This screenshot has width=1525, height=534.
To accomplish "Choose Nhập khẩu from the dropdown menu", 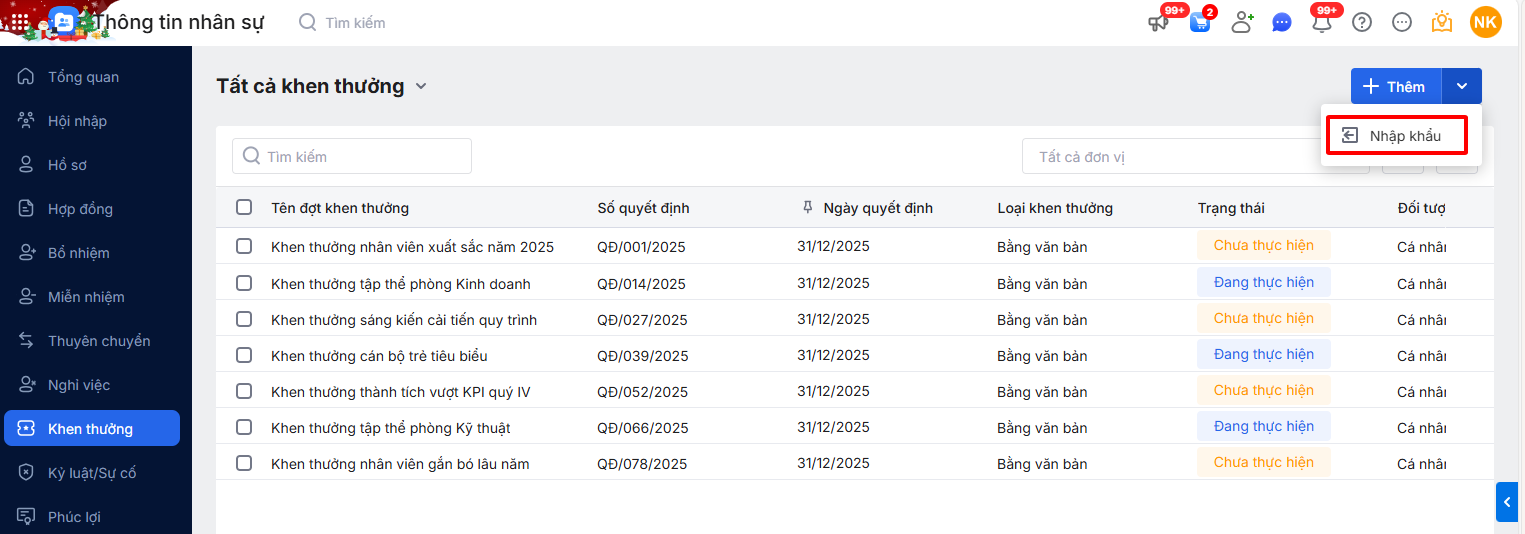I will [x=1396, y=136].
